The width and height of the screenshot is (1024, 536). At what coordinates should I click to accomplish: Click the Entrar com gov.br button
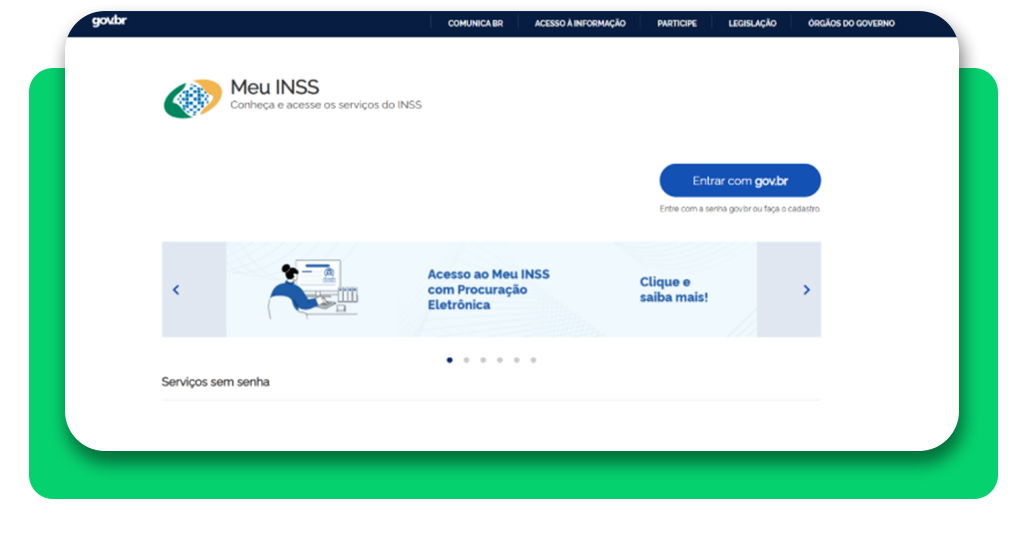click(x=740, y=181)
